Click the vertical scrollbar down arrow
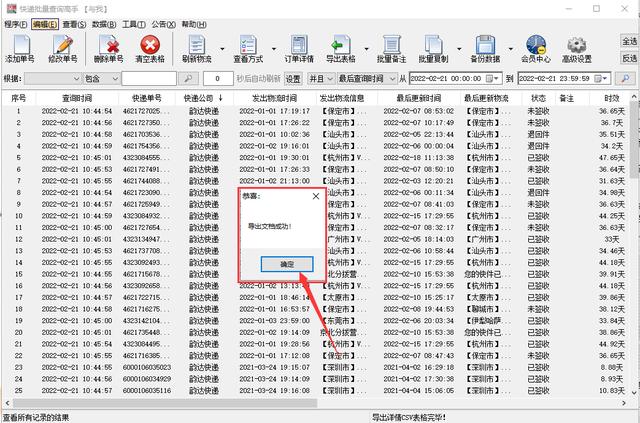 (x=634, y=393)
